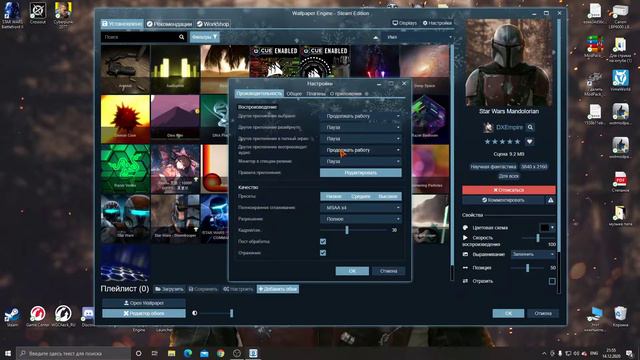
Task: Rate the wallpaper with the fifth star
Action: [x=518, y=142]
